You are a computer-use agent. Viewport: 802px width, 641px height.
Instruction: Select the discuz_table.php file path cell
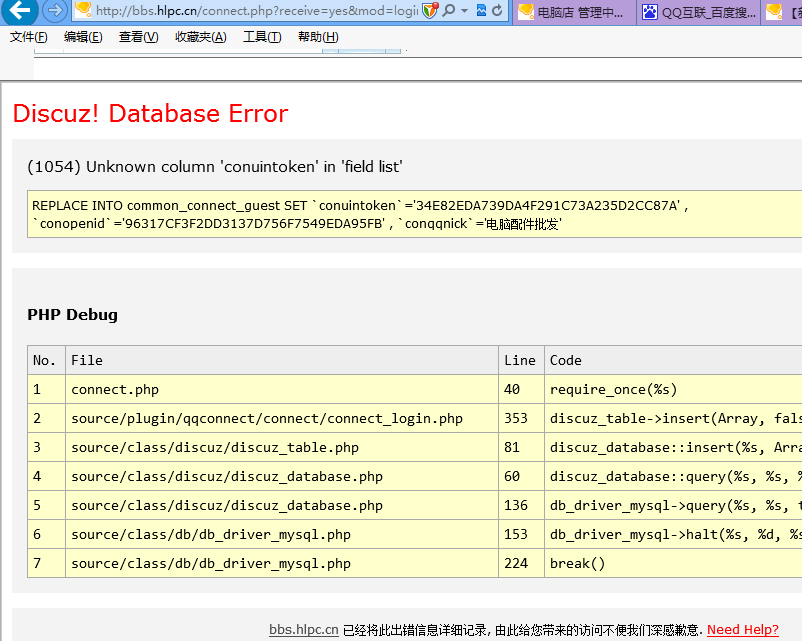[282, 447]
